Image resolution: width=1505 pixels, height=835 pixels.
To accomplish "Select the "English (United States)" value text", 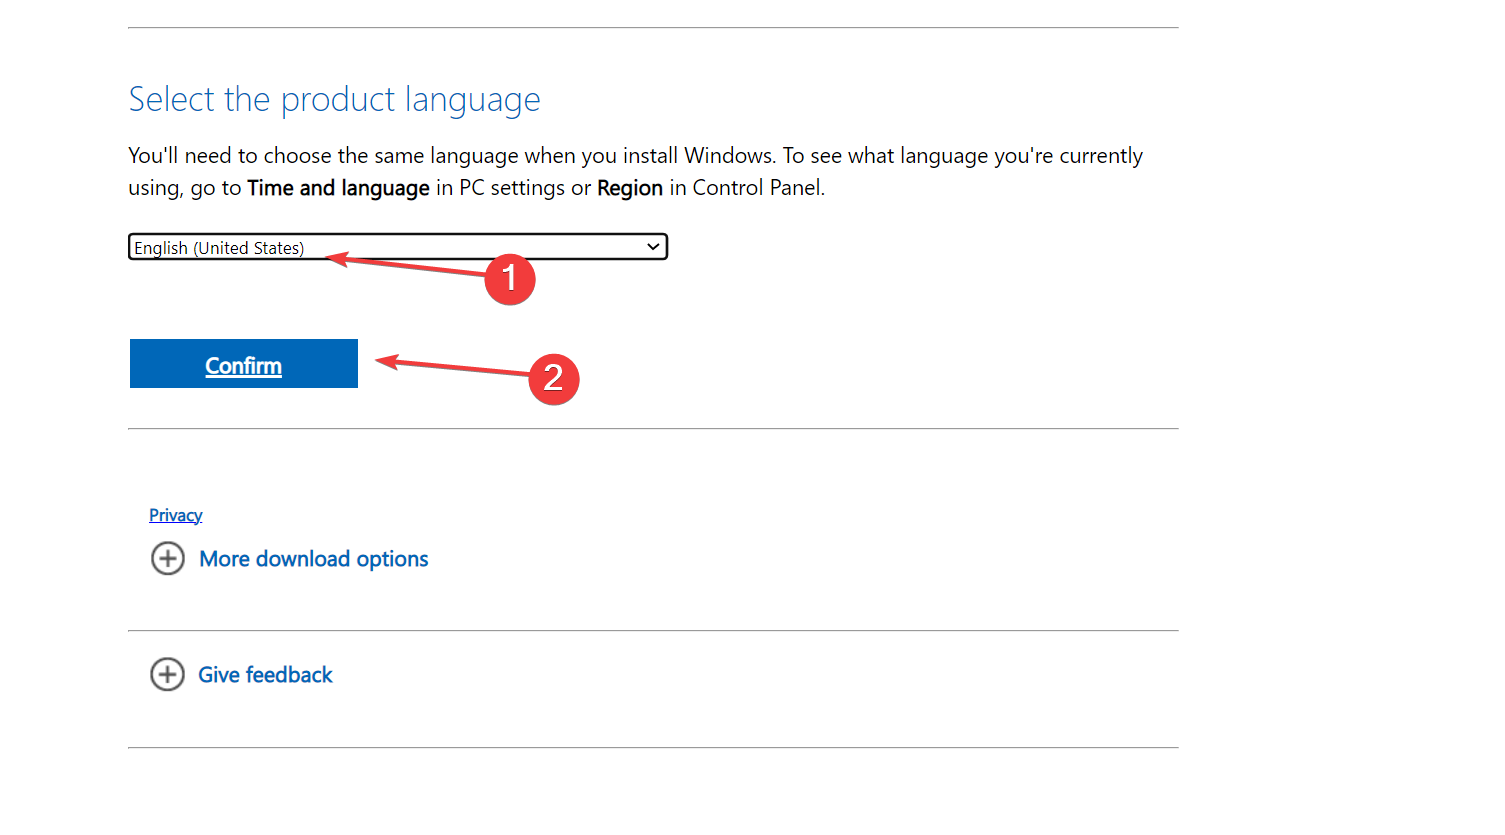I will coord(219,248).
